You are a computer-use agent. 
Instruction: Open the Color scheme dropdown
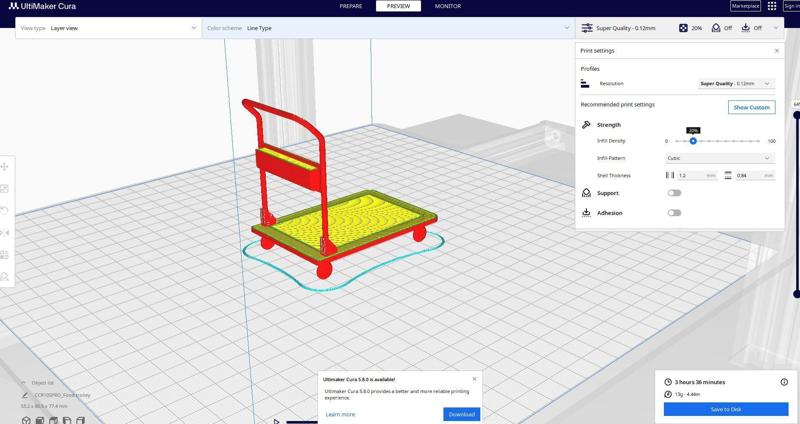click(x=388, y=28)
